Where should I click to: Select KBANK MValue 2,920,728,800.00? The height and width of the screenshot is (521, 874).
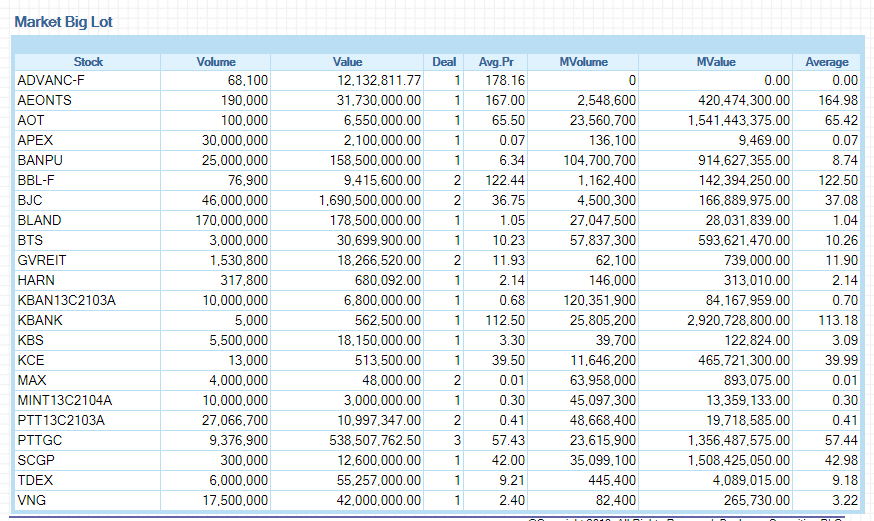coord(739,320)
